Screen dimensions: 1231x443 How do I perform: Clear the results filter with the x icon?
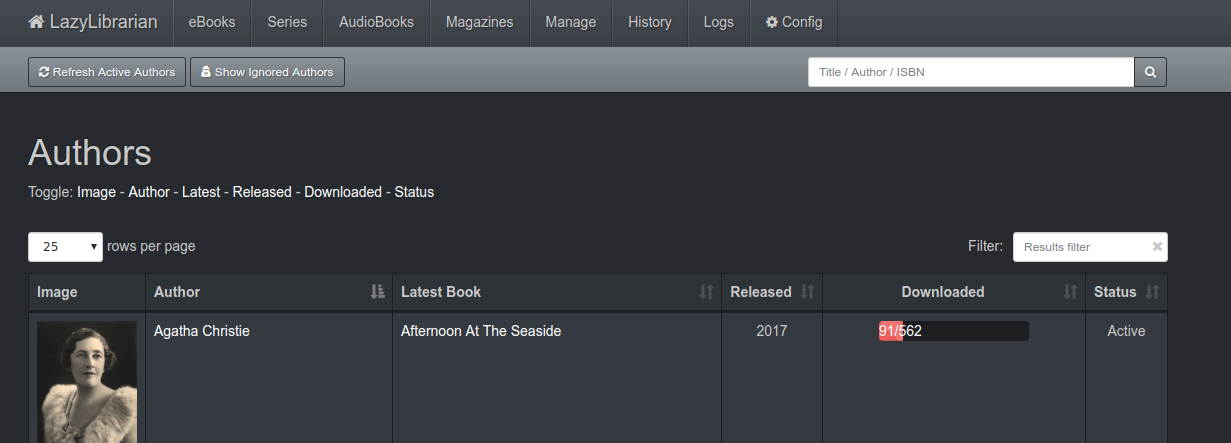point(1157,247)
